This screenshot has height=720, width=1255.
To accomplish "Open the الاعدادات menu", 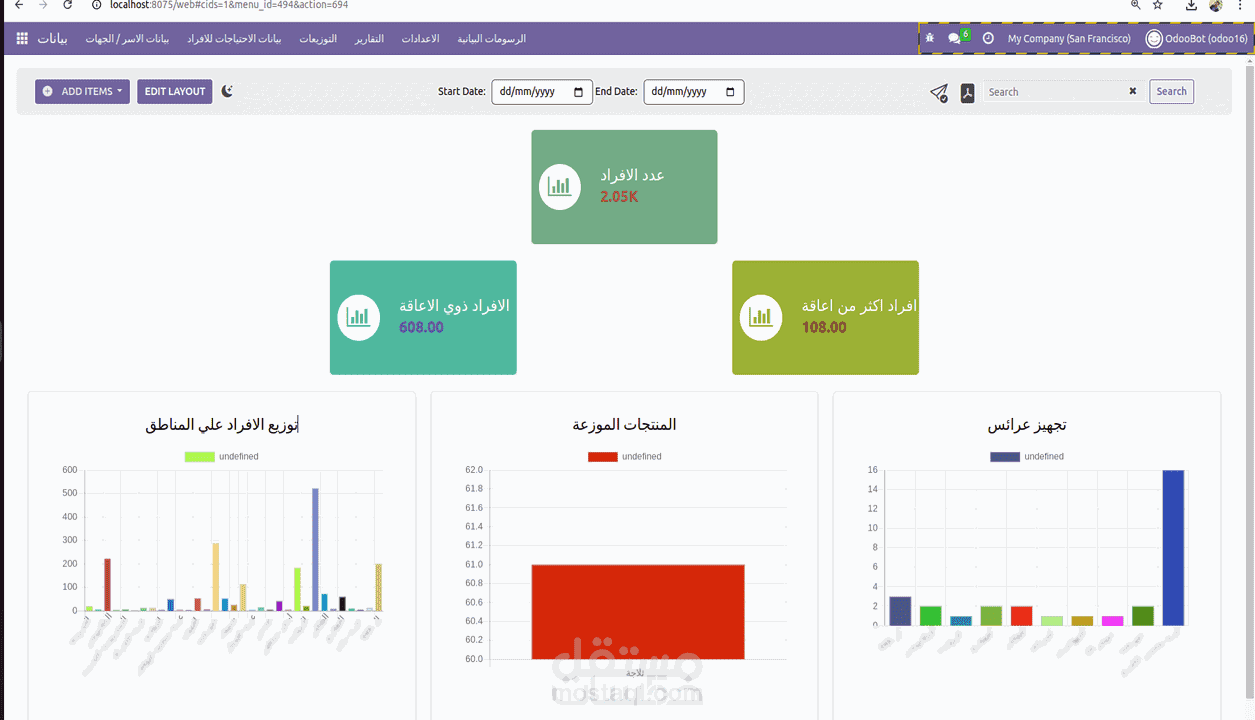I will pos(420,38).
